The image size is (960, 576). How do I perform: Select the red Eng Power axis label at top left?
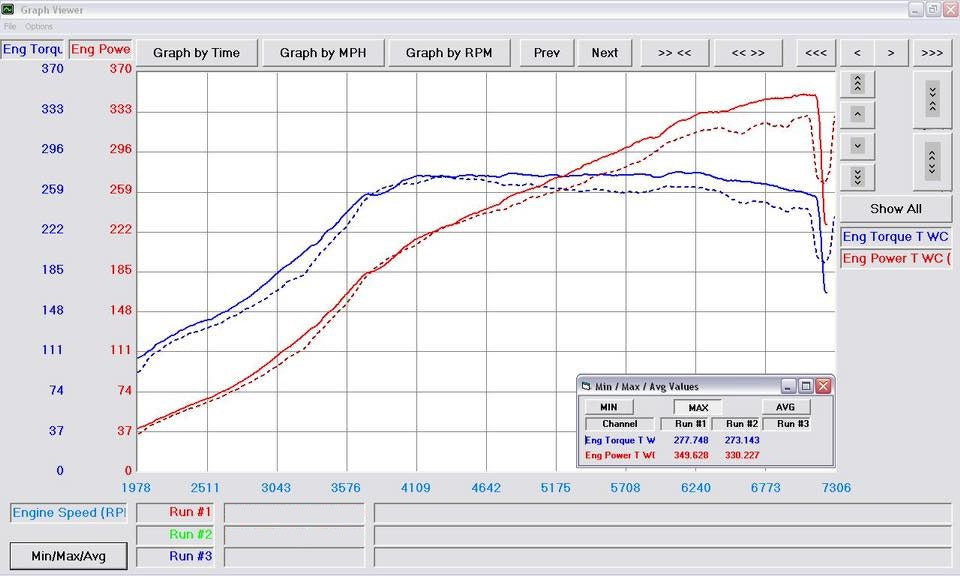coord(100,49)
